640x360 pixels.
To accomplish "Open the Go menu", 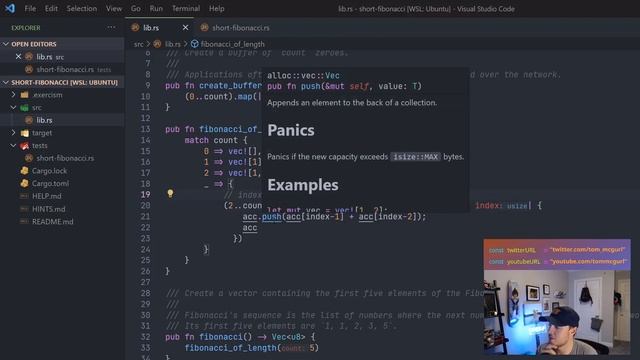I will coord(136,9).
